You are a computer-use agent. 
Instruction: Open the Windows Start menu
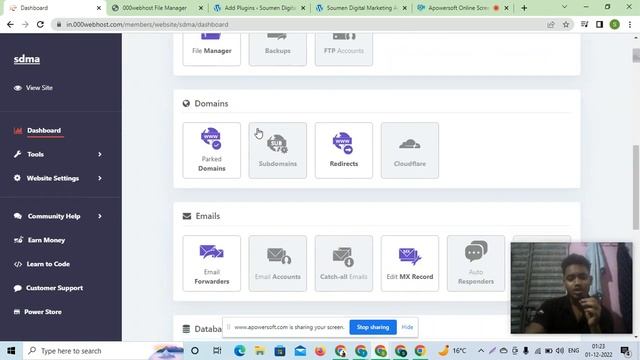[x=11, y=351]
